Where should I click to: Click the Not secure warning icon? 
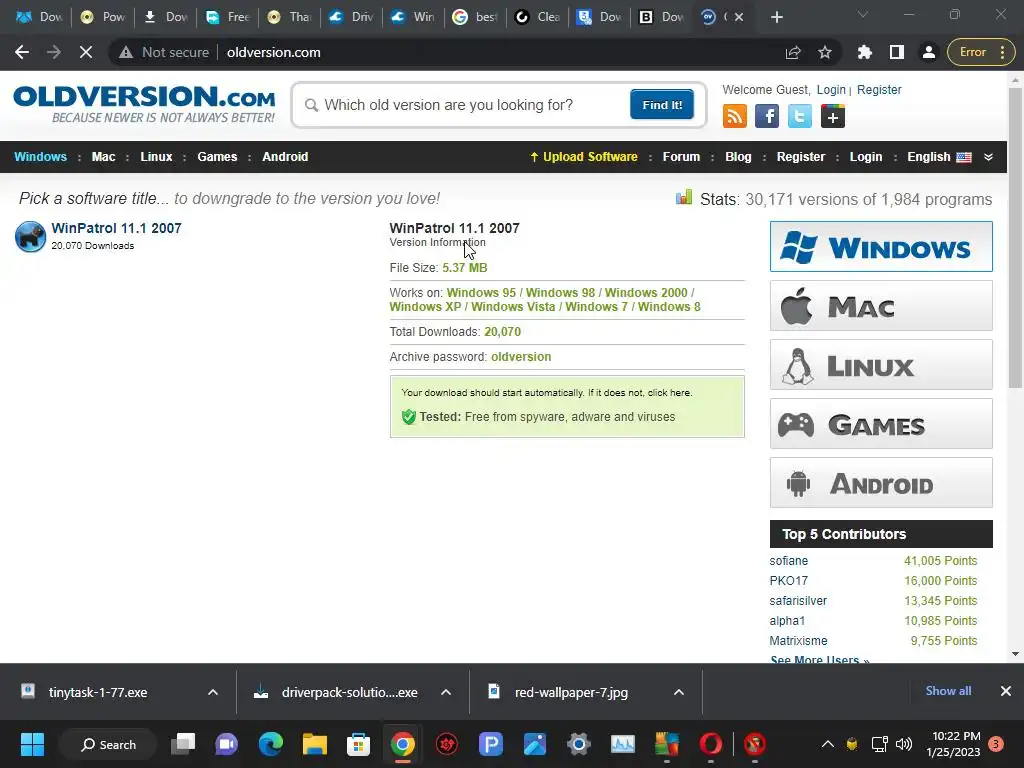coord(125,52)
